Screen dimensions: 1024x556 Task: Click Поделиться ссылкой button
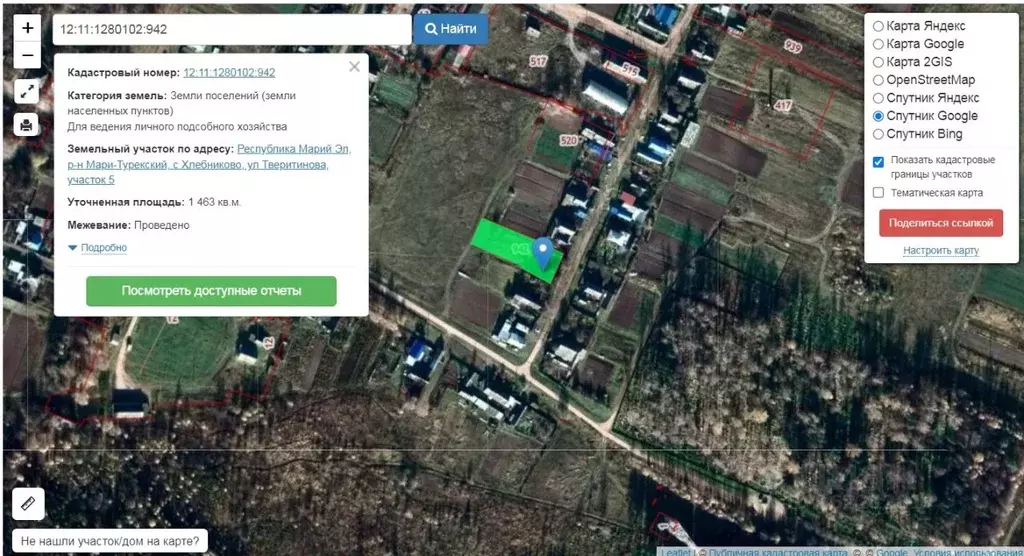(940, 223)
